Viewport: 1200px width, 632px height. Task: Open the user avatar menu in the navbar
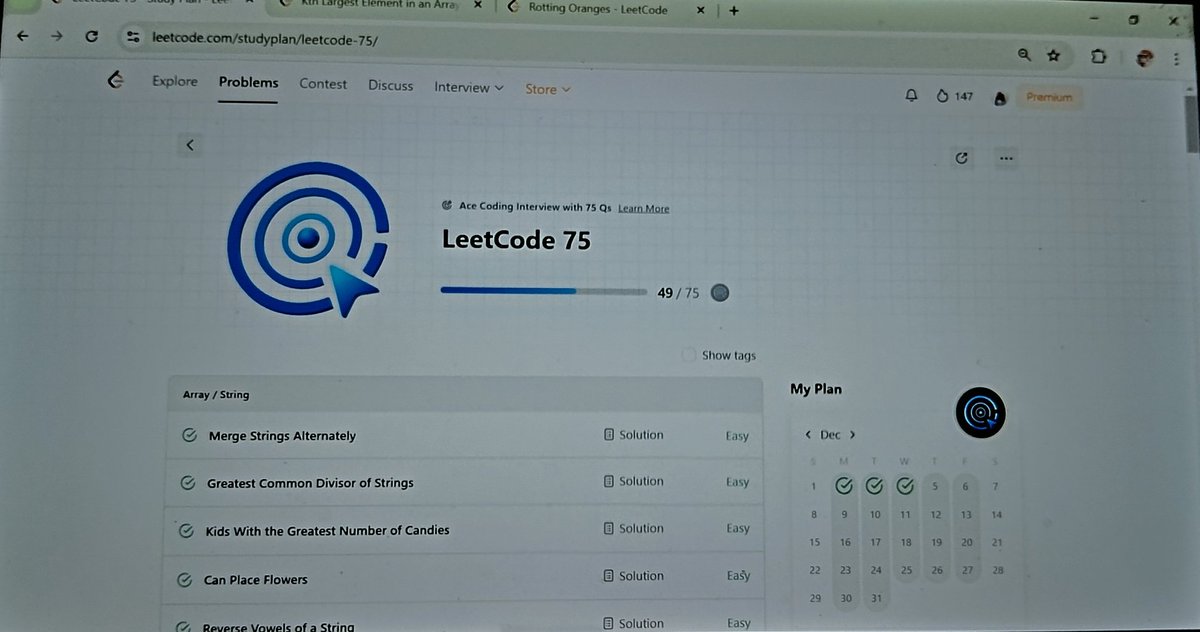(x=999, y=98)
